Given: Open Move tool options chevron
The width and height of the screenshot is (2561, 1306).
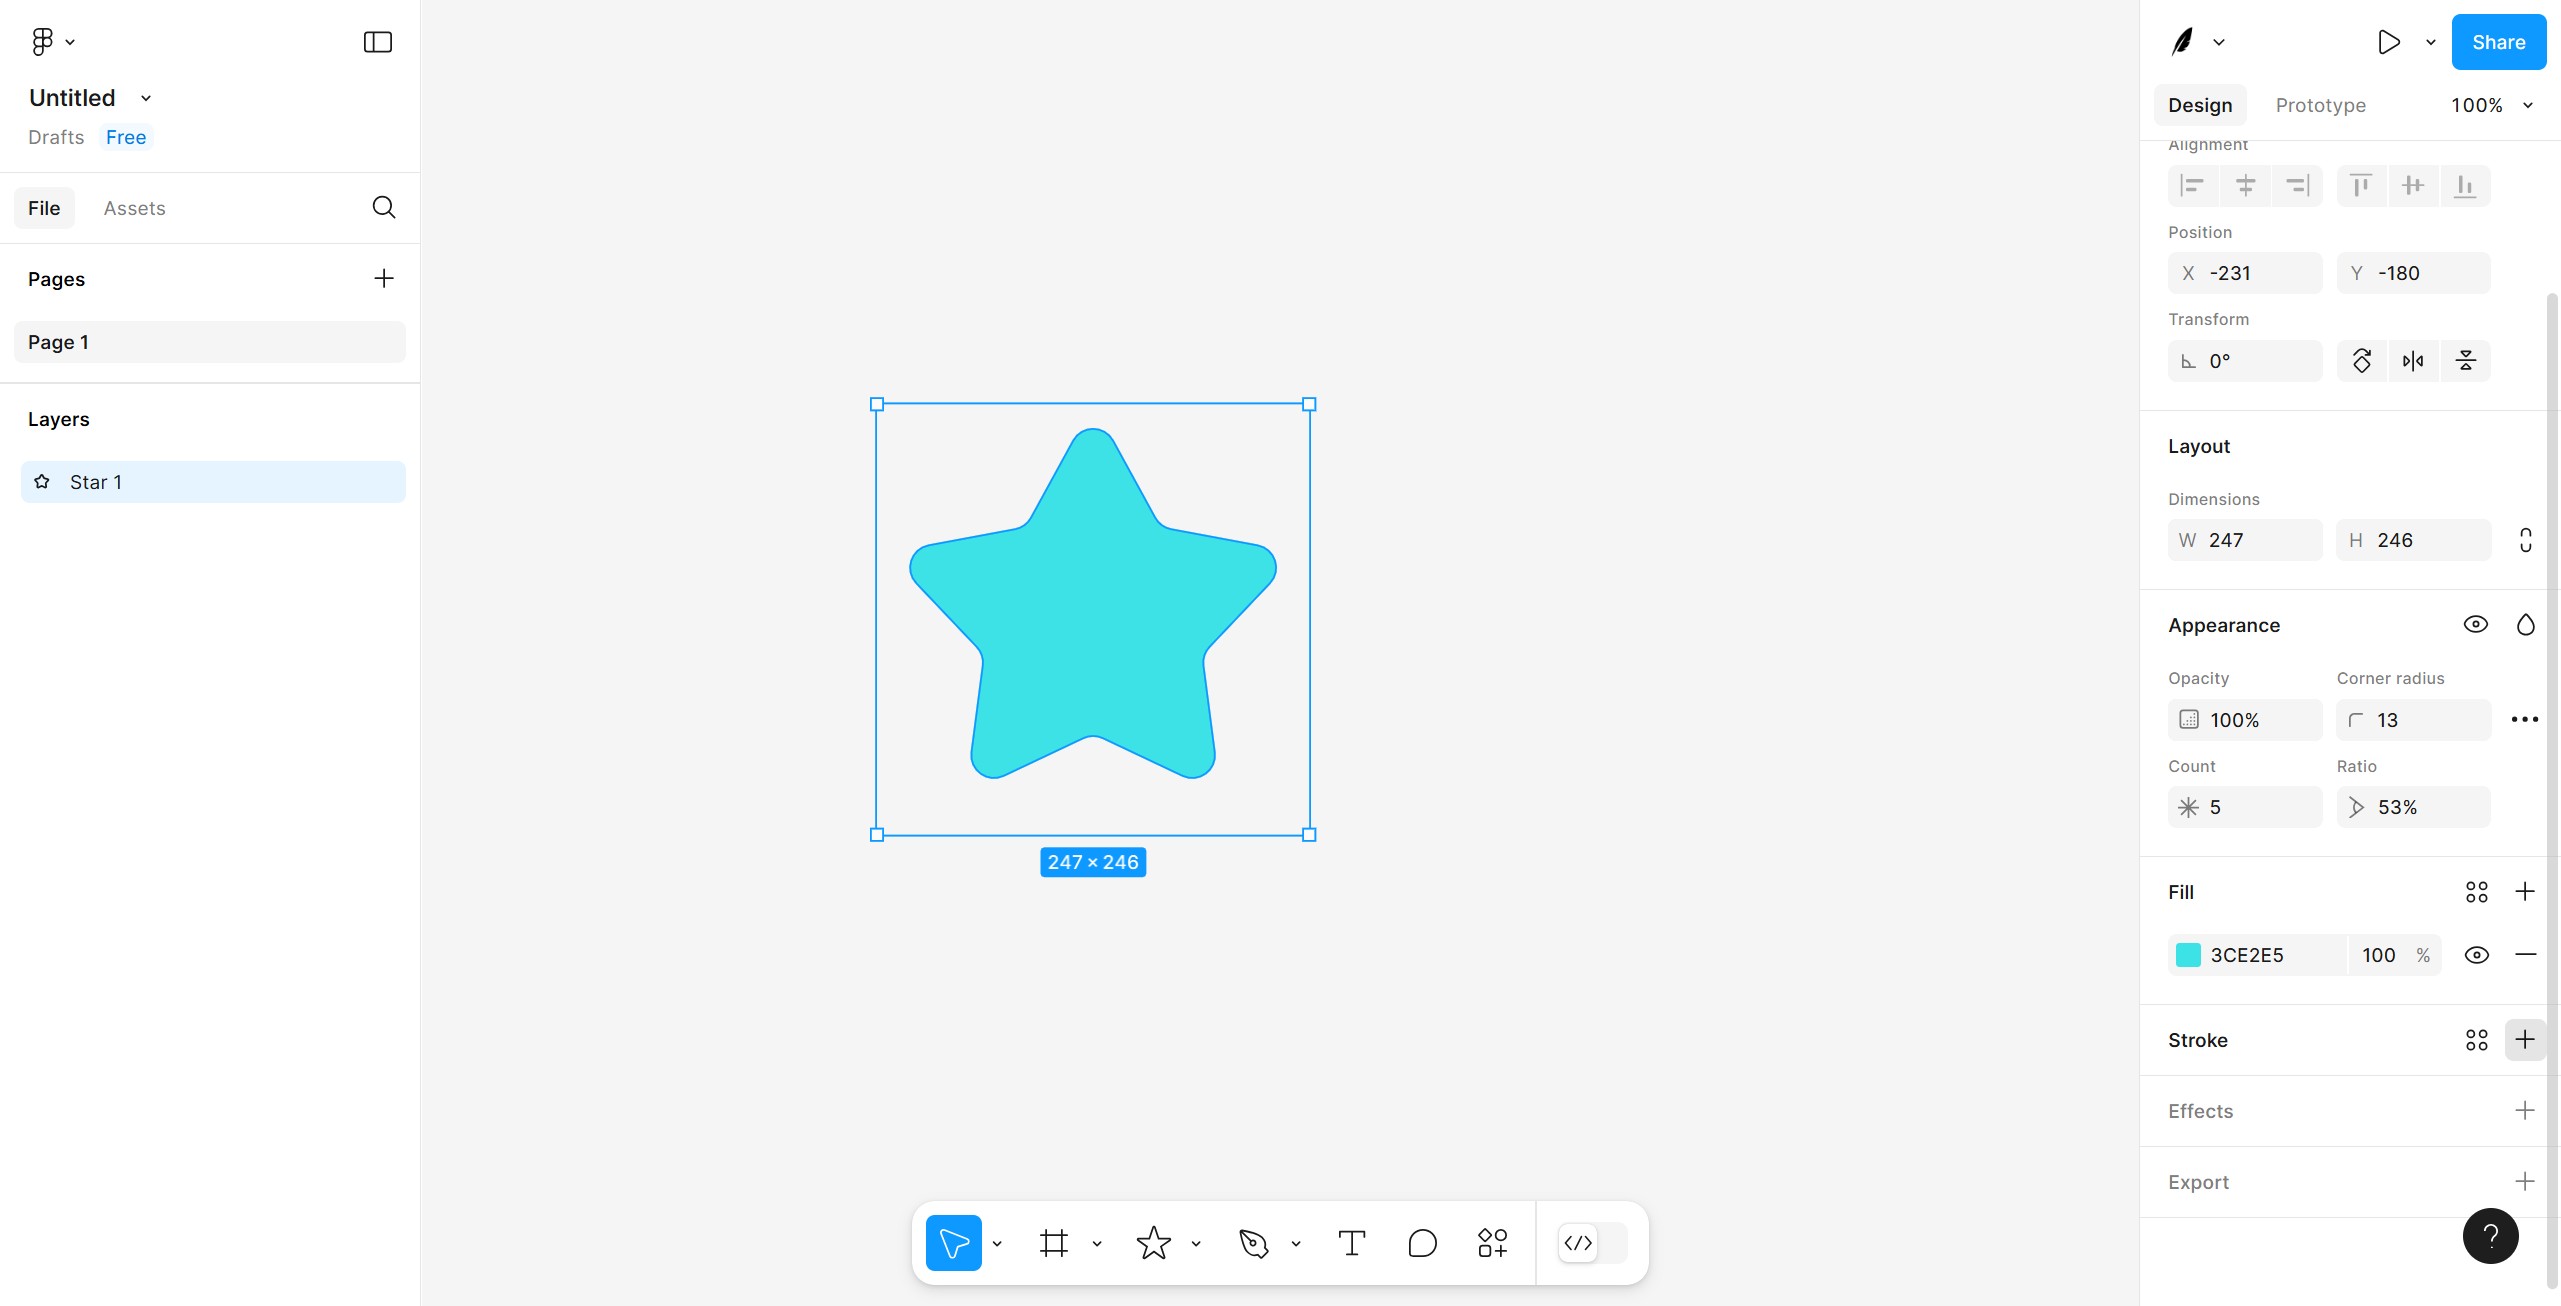Looking at the screenshot, I should (x=997, y=1244).
